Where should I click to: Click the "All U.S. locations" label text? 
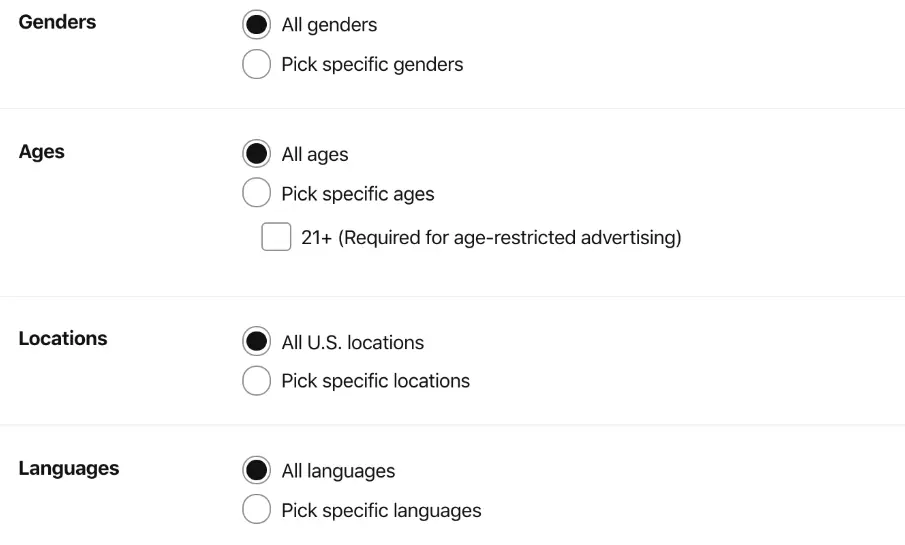353,343
